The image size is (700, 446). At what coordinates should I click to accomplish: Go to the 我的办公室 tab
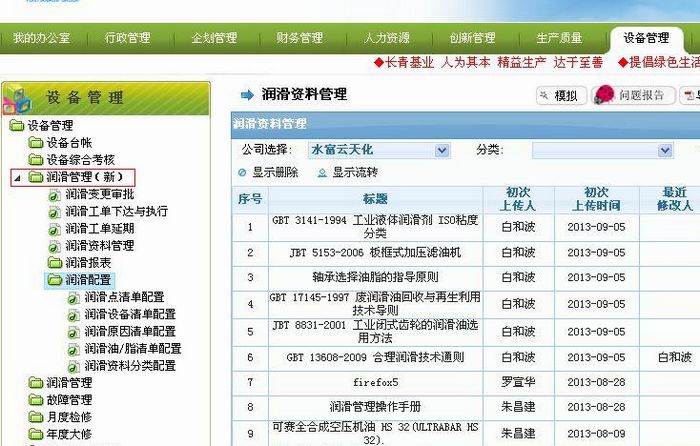[x=41, y=39]
